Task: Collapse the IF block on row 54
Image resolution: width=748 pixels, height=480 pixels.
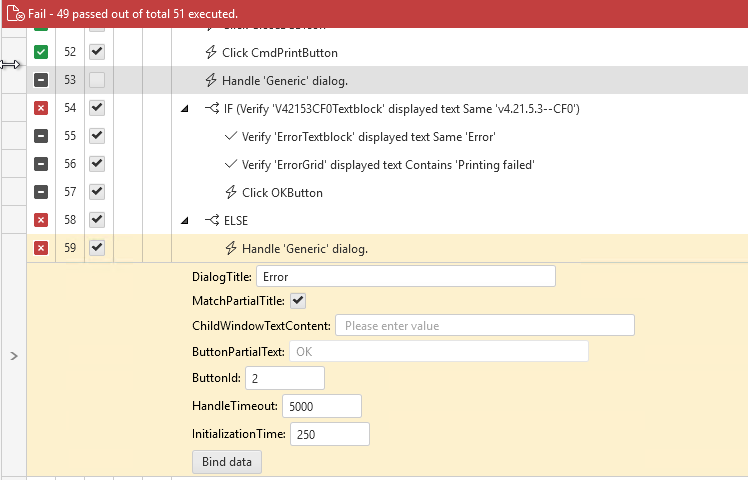Action: 184,108
